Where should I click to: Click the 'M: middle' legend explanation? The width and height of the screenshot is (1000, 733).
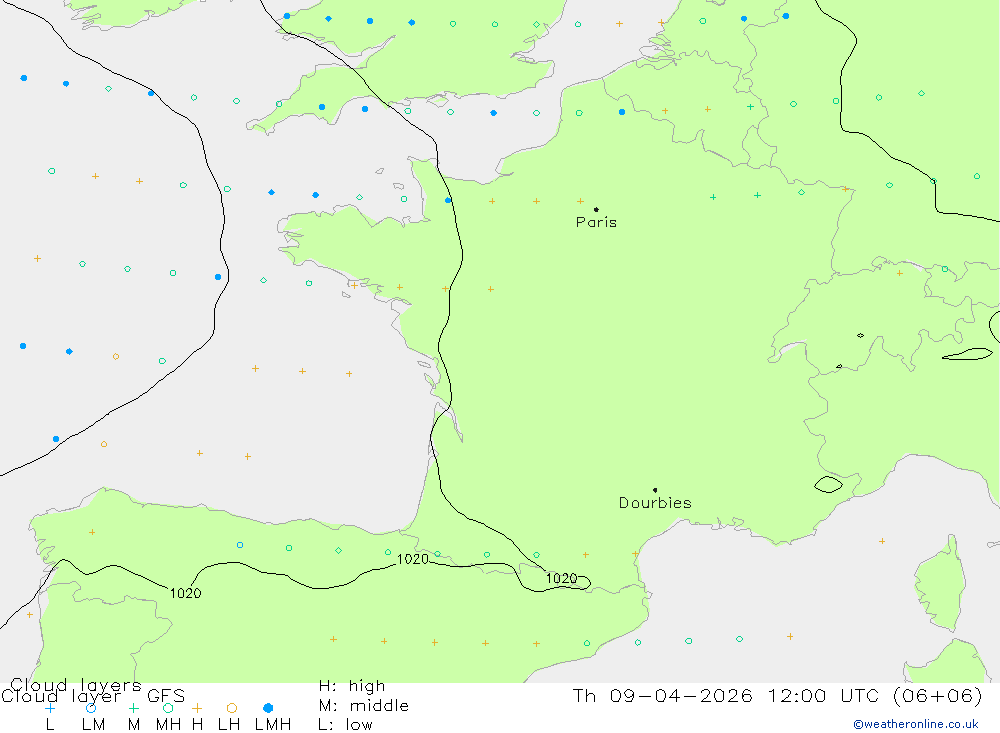364,706
